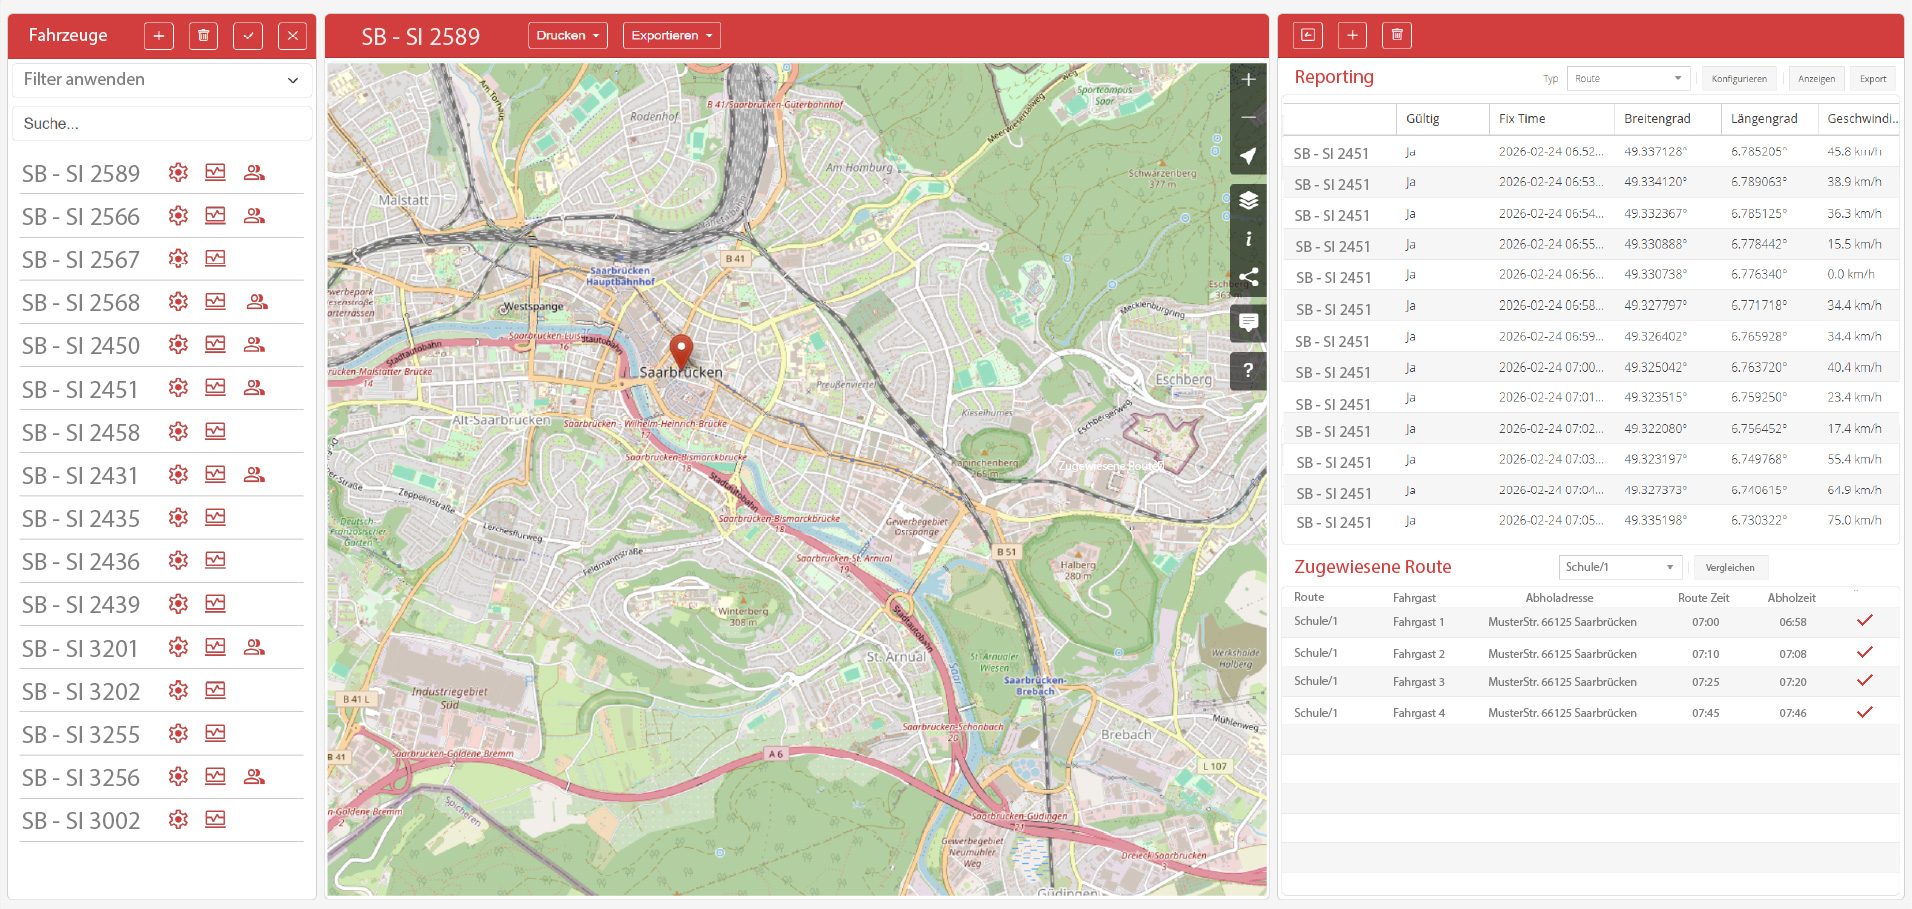Open the Drucken dropdown

pyautogui.click(x=568, y=36)
